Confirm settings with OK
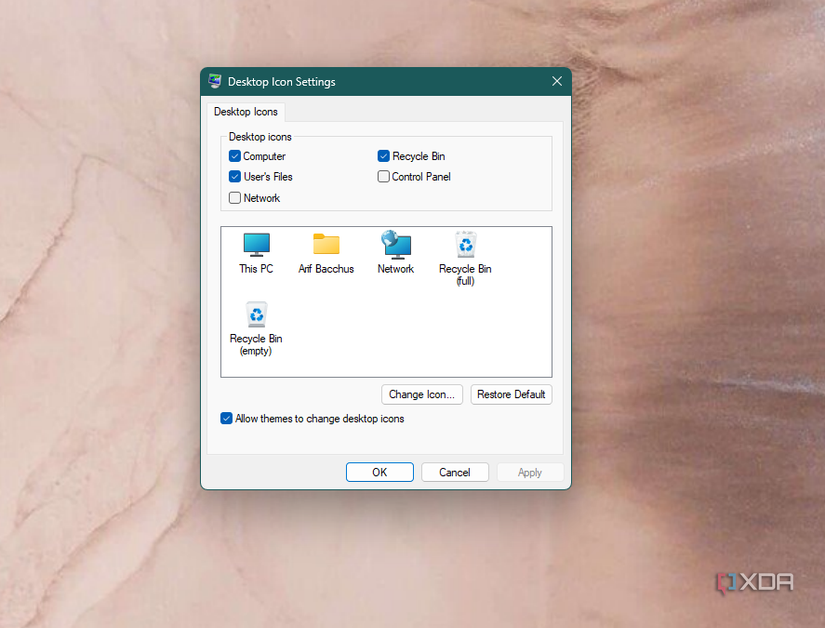 coord(379,471)
